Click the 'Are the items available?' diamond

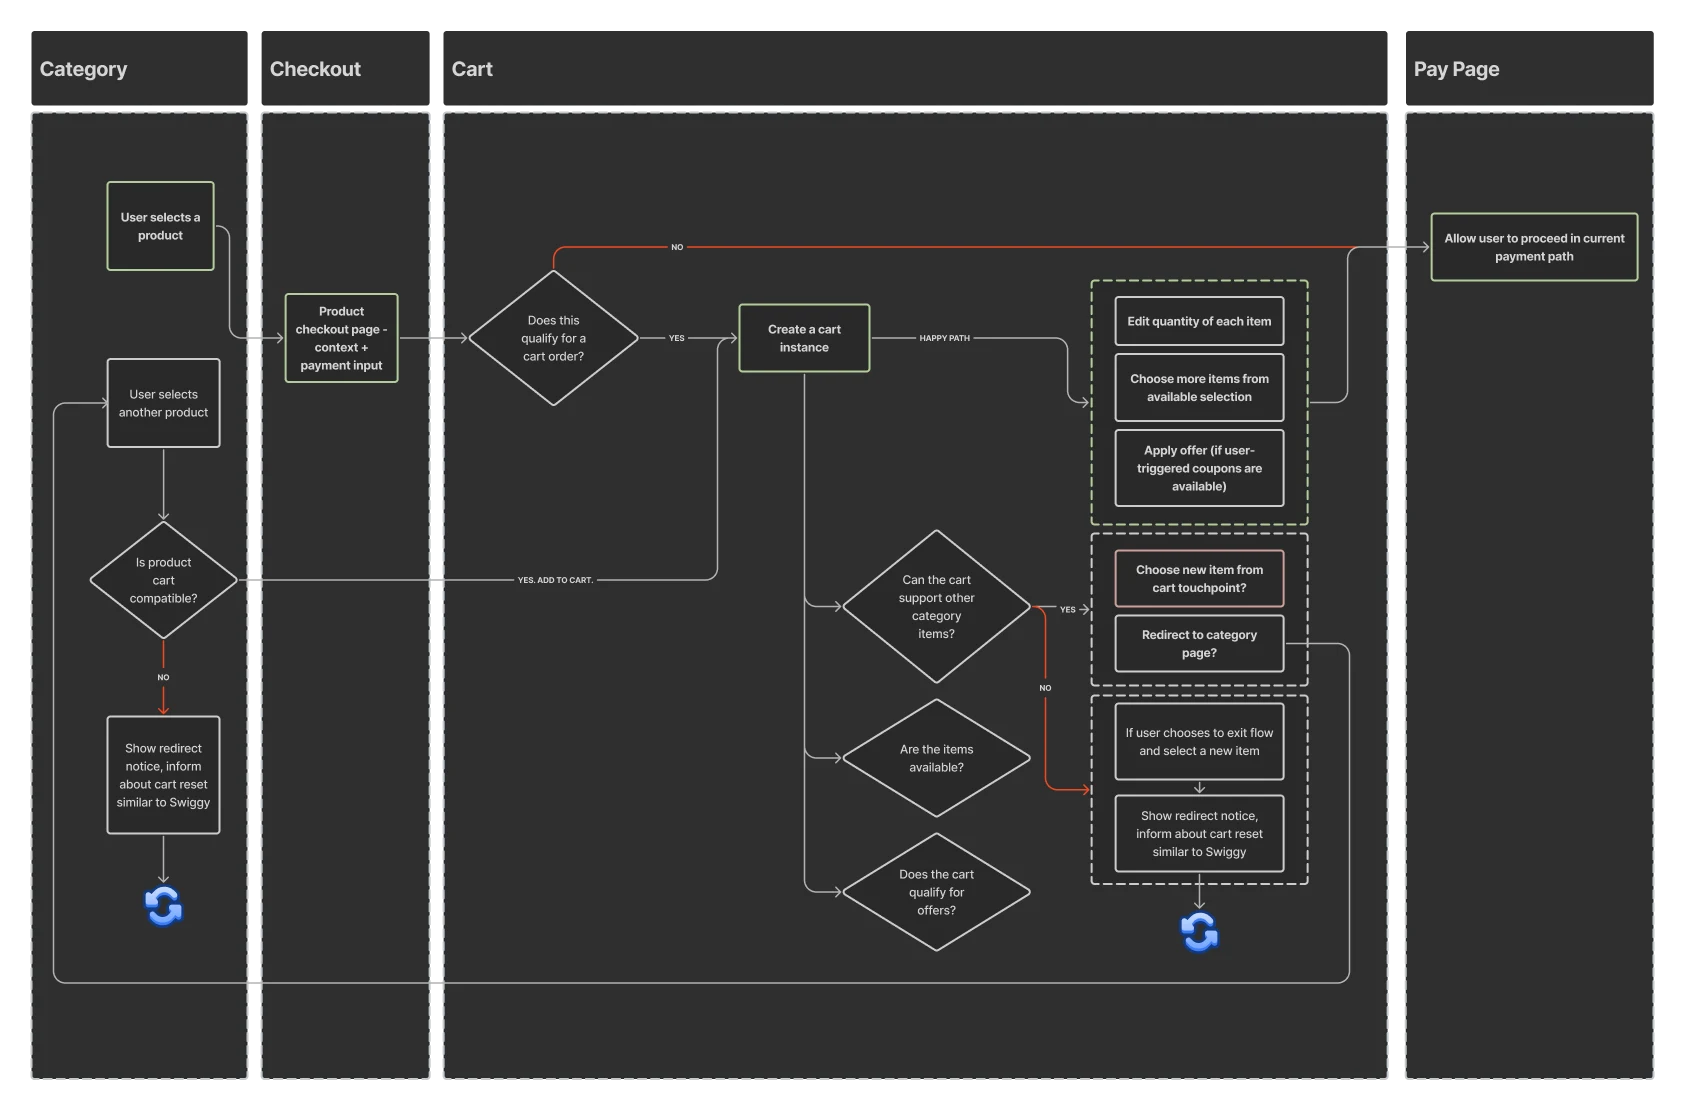click(x=936, y=758)
